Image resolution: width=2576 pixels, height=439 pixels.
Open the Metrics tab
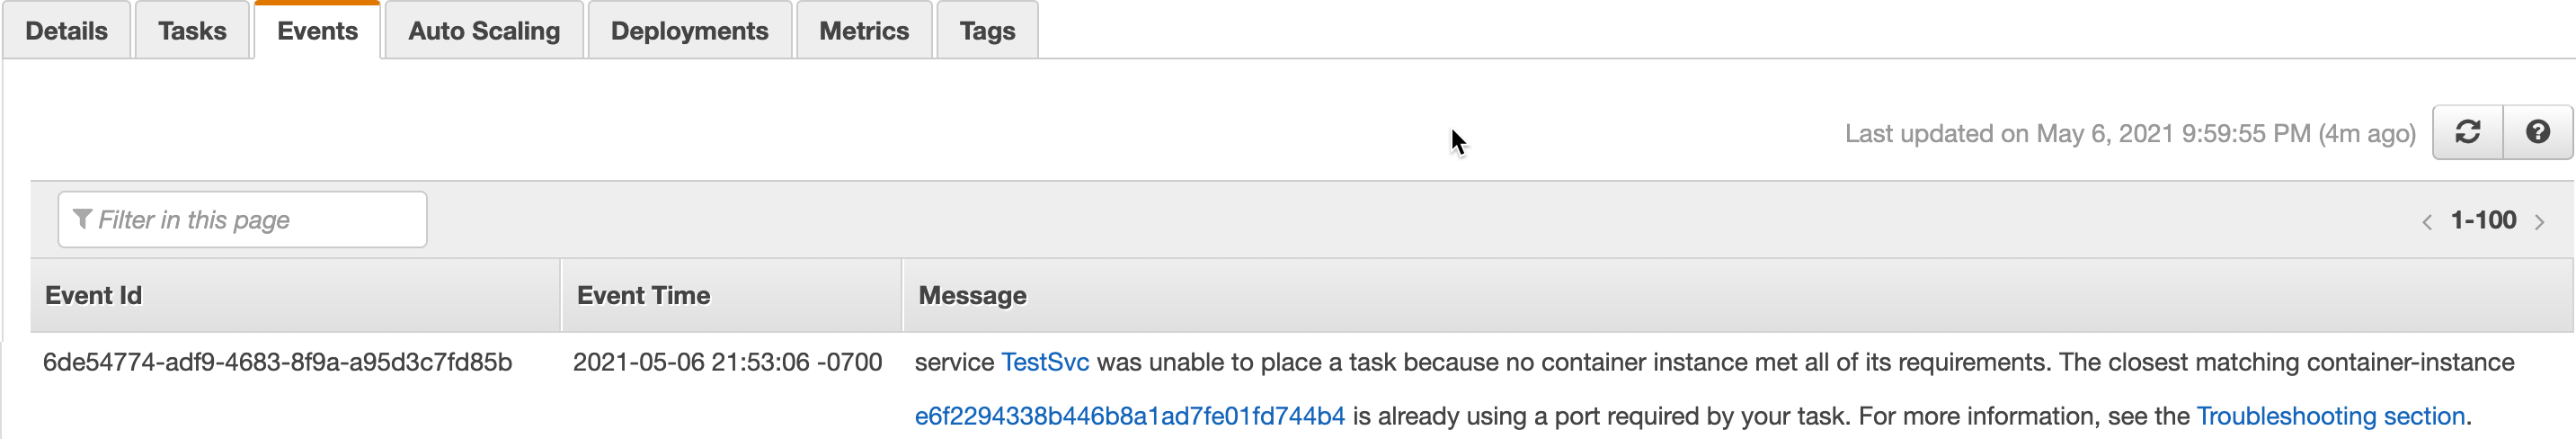[x=864, y=31]
